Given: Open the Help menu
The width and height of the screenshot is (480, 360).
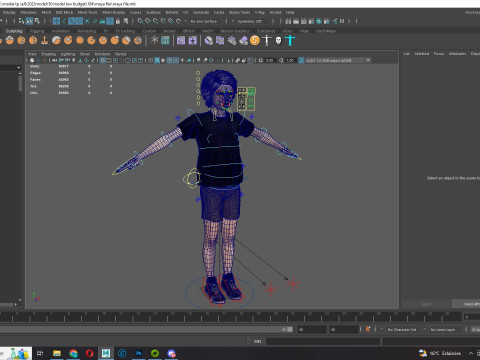Looking at the screenshot, I should point(290,12).
